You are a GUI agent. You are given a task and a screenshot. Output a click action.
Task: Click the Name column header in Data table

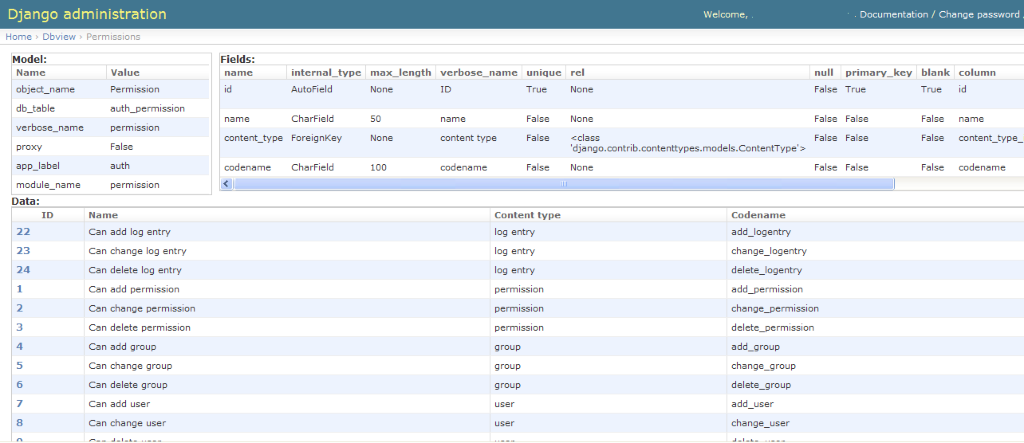point(101,215)
